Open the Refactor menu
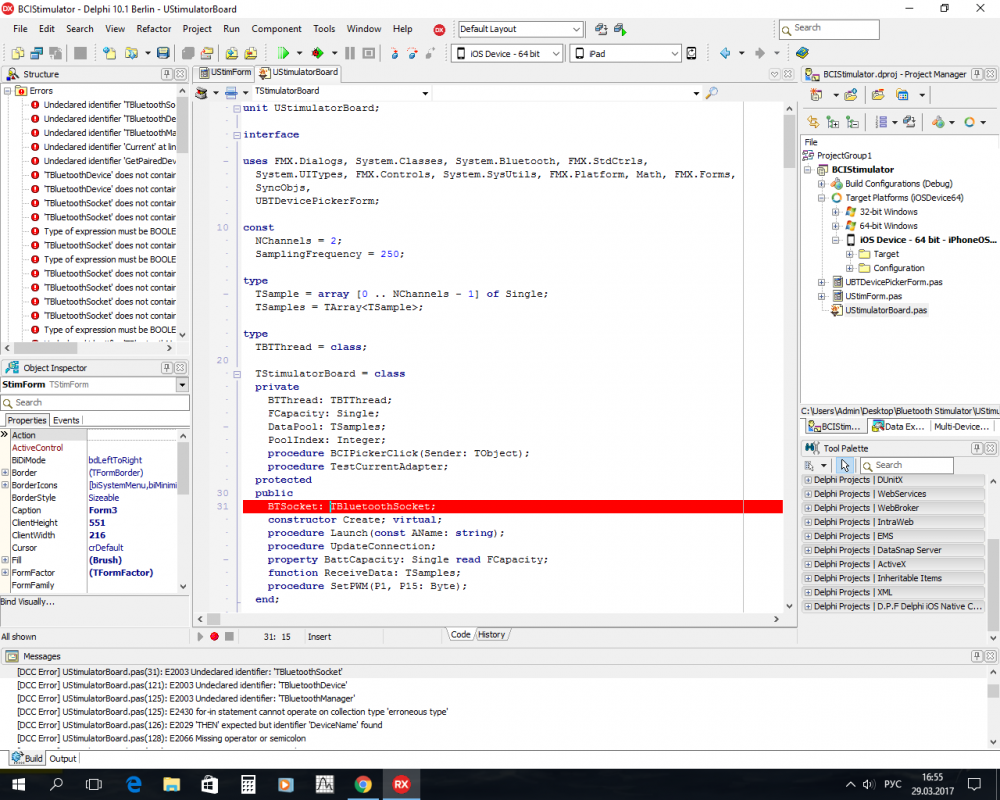 click(x=154, y=29)
